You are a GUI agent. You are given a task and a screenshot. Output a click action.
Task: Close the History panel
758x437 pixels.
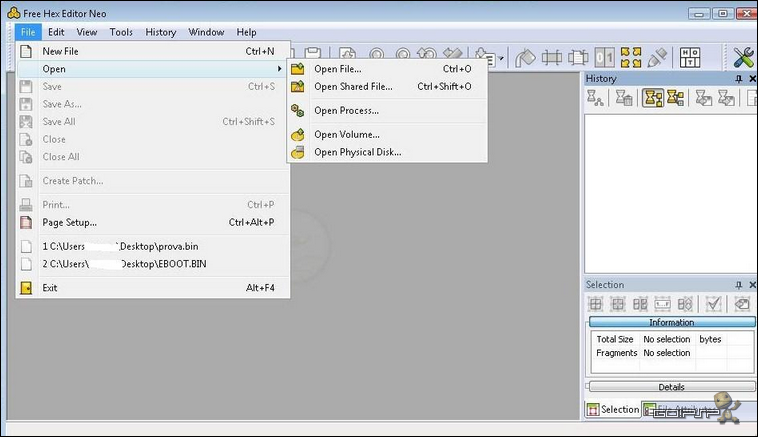tap(752, 79)
